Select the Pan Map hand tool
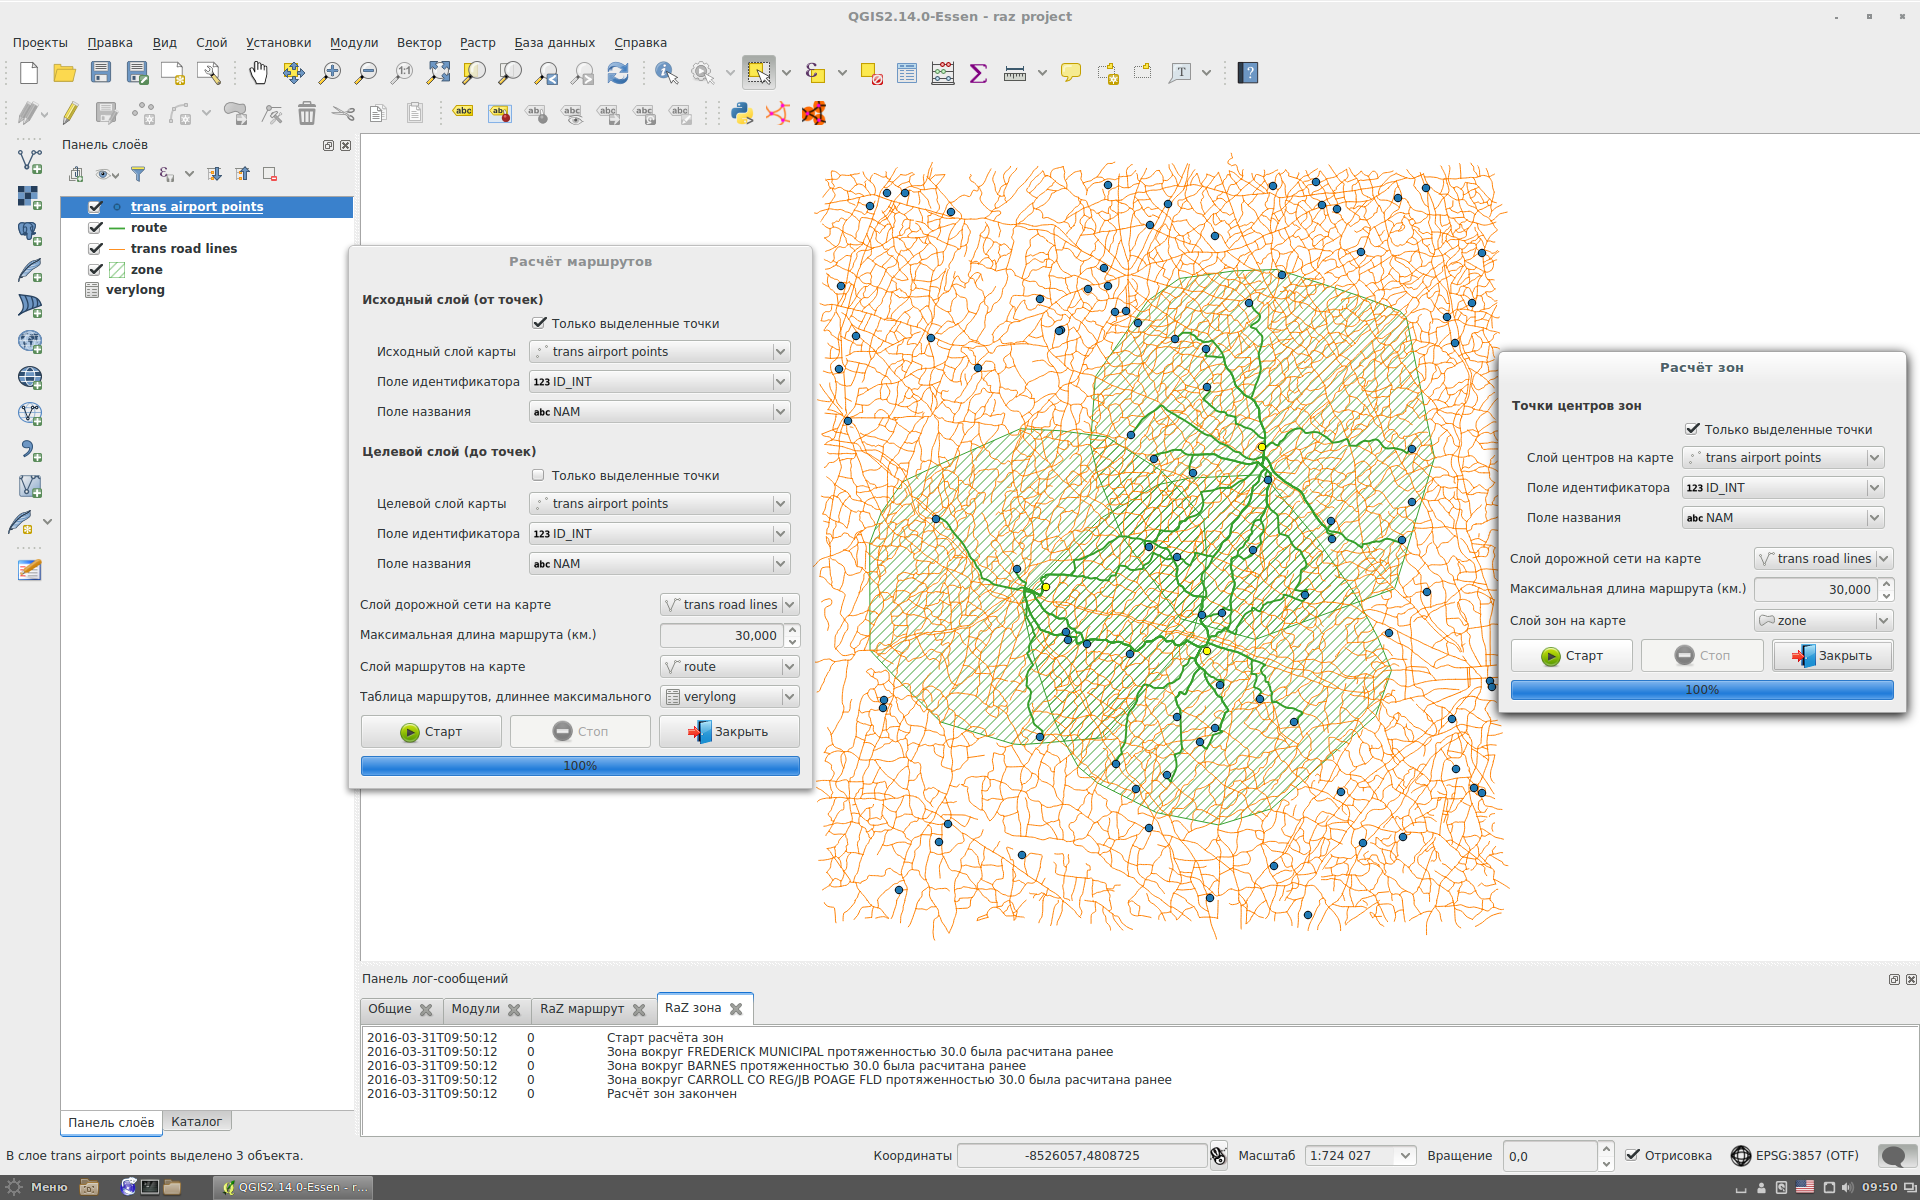The image size is (1920, 1200). [x=258, y=73]
